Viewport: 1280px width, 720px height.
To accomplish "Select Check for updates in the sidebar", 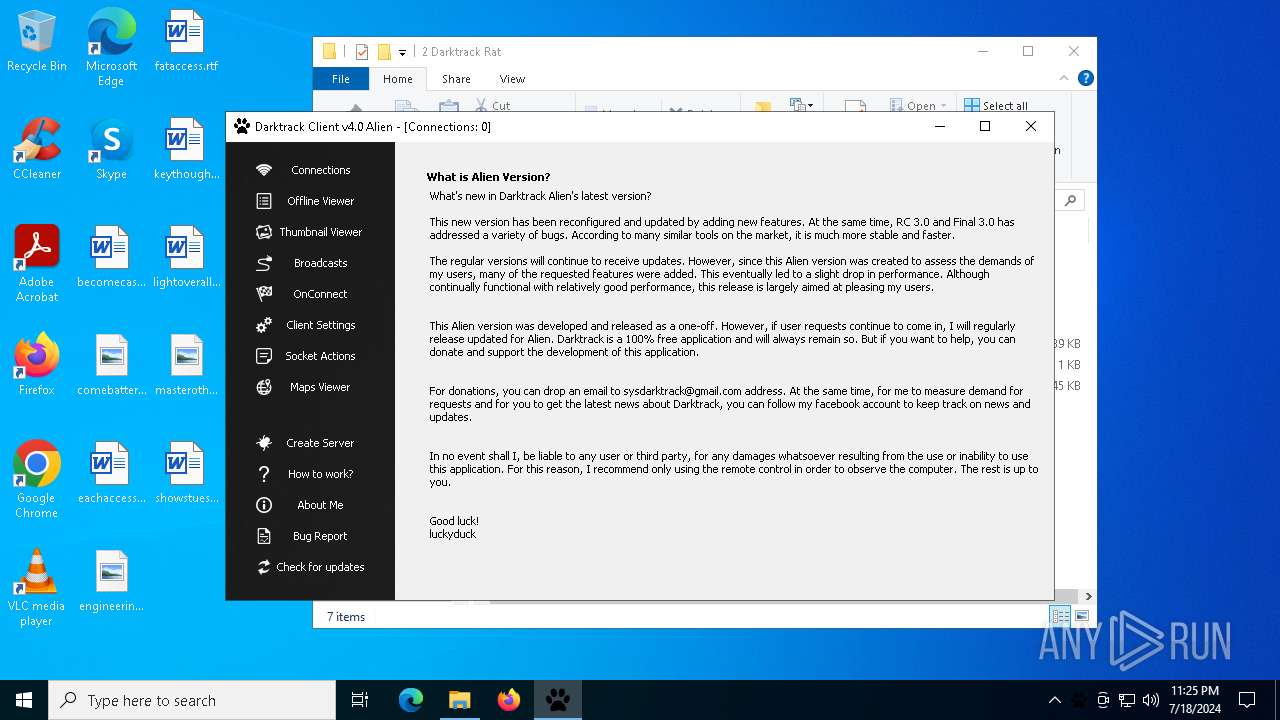I will point(310,567).
